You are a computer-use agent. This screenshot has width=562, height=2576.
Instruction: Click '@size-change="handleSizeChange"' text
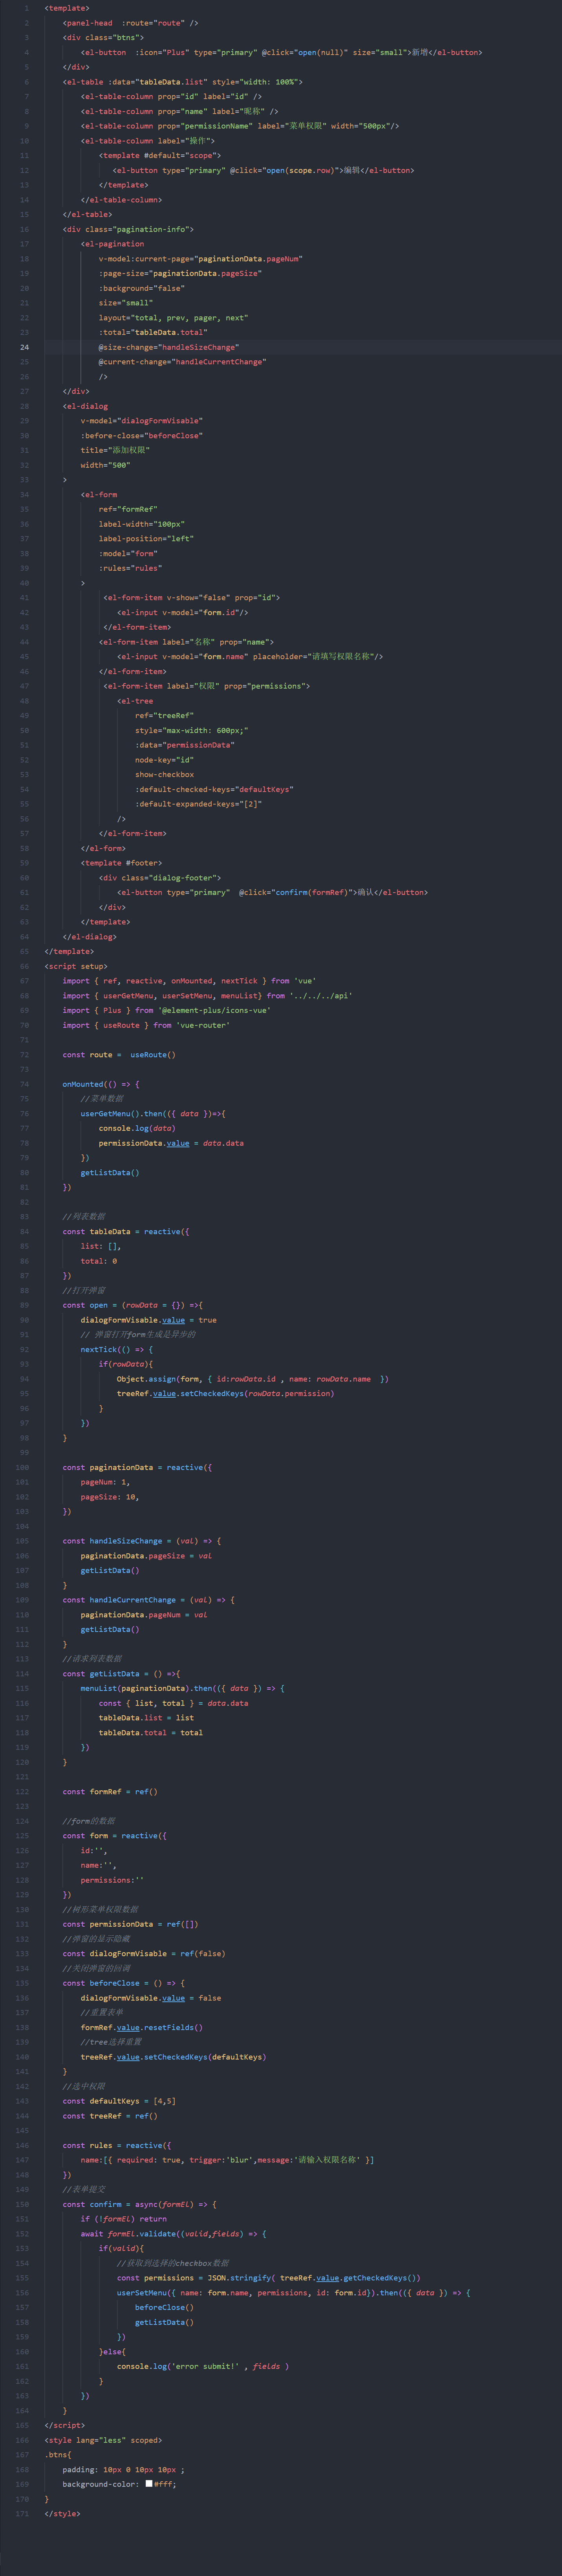tap(169, 347)
